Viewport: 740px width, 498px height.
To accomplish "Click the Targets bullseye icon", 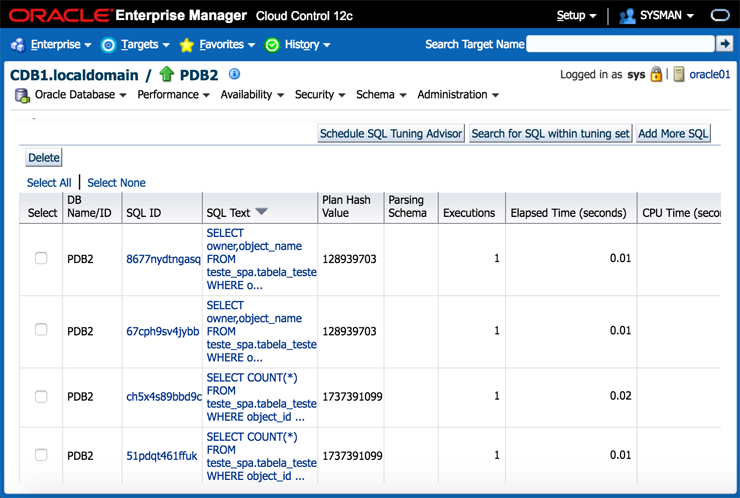I will pyautogui.click(x=108, y=45).
